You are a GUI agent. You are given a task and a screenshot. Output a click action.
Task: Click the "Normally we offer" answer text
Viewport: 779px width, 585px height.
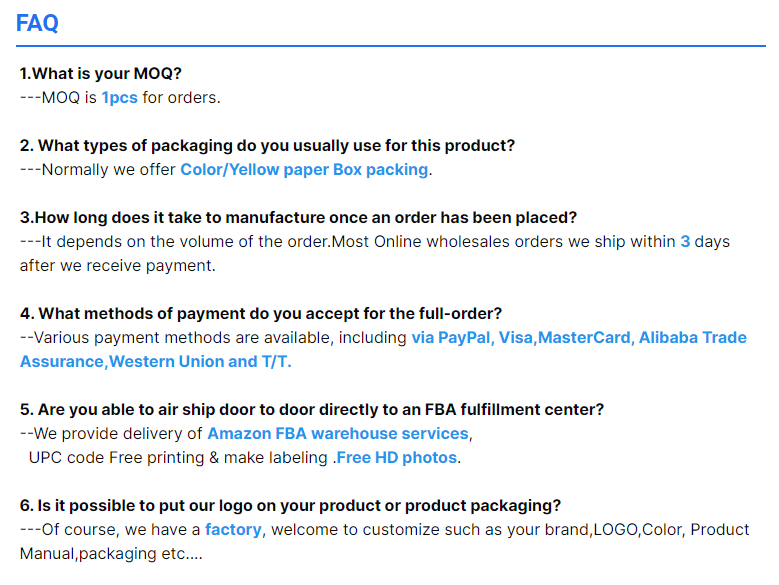pos(108,169)
